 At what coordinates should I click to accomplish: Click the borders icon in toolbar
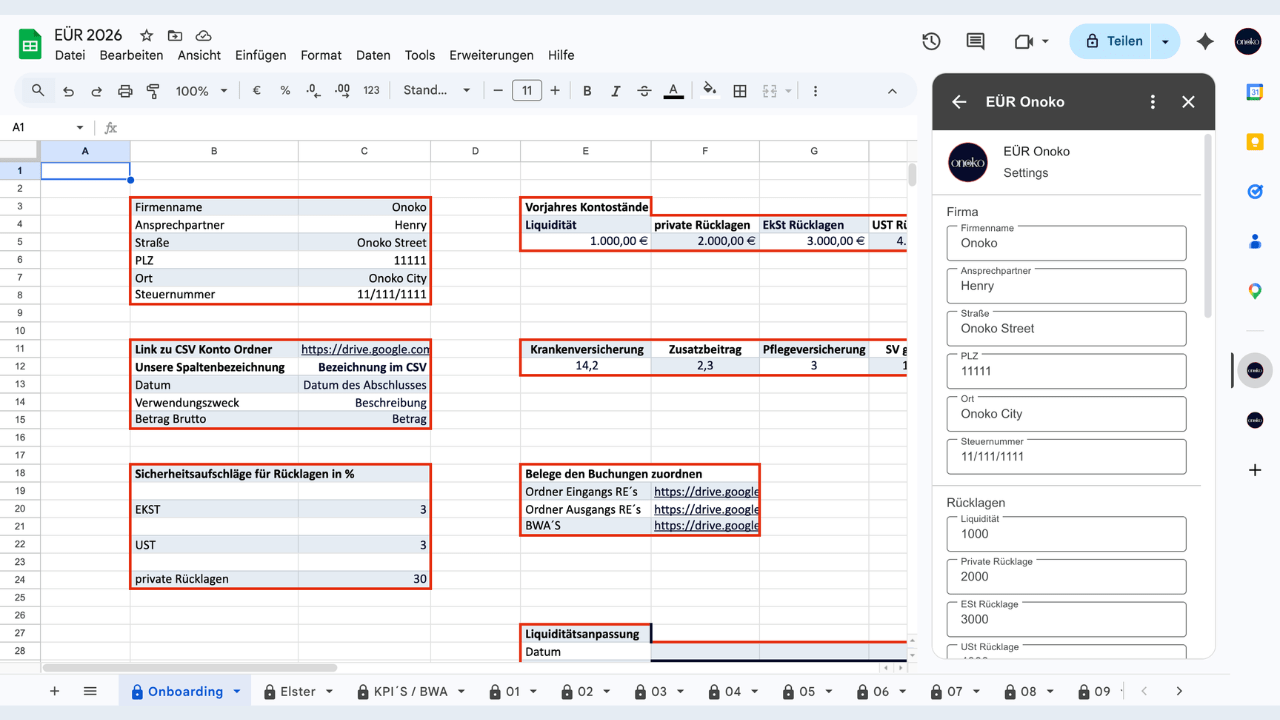click(x=740, y=91)
